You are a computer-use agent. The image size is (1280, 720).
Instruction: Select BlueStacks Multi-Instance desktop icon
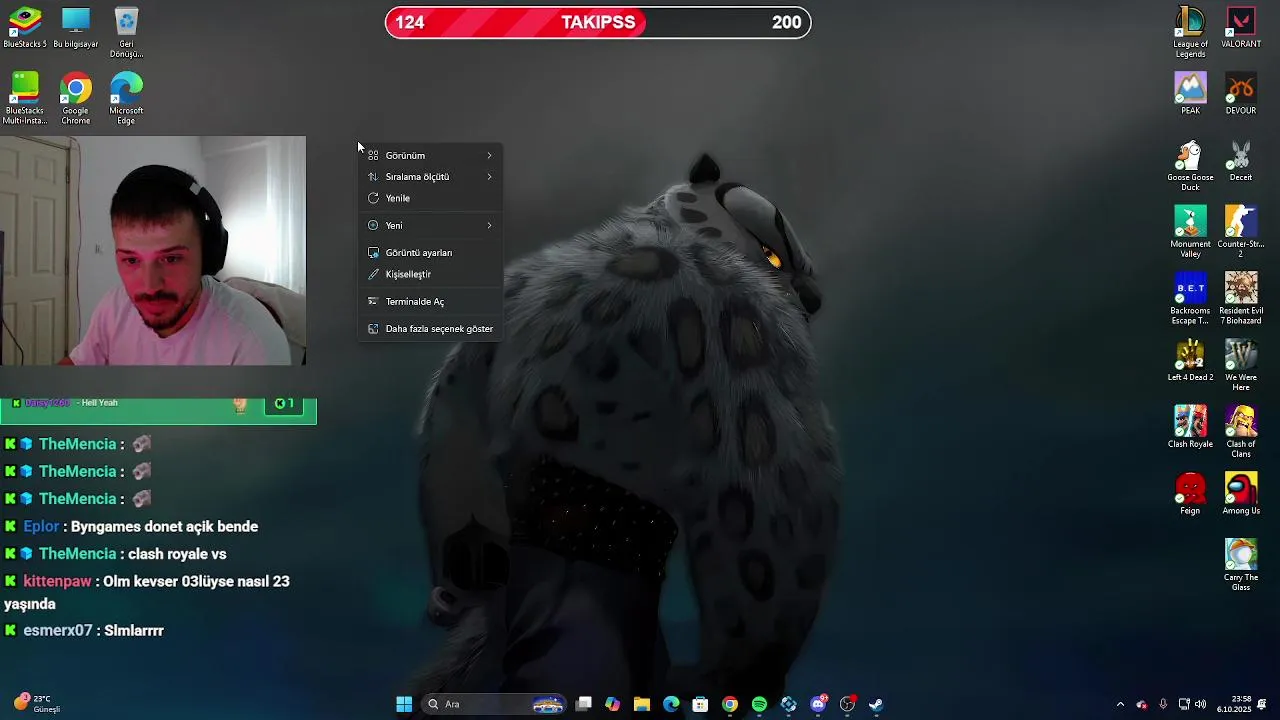(25, 98)
